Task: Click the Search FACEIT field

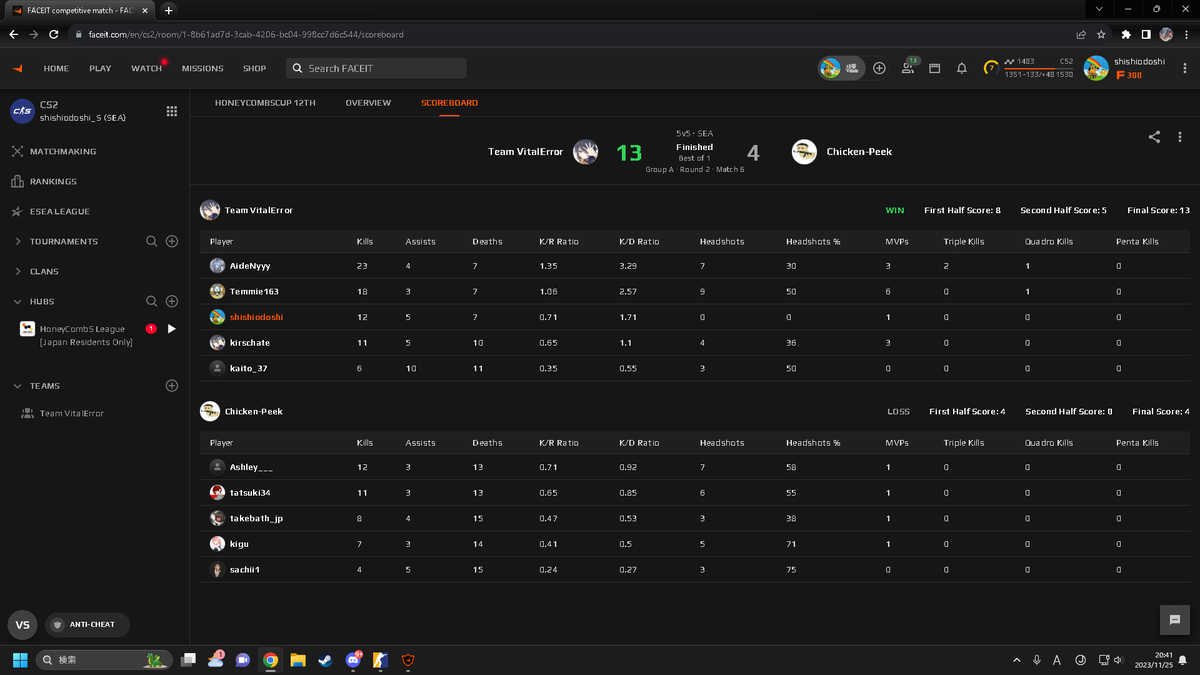Action: (376, 68)
